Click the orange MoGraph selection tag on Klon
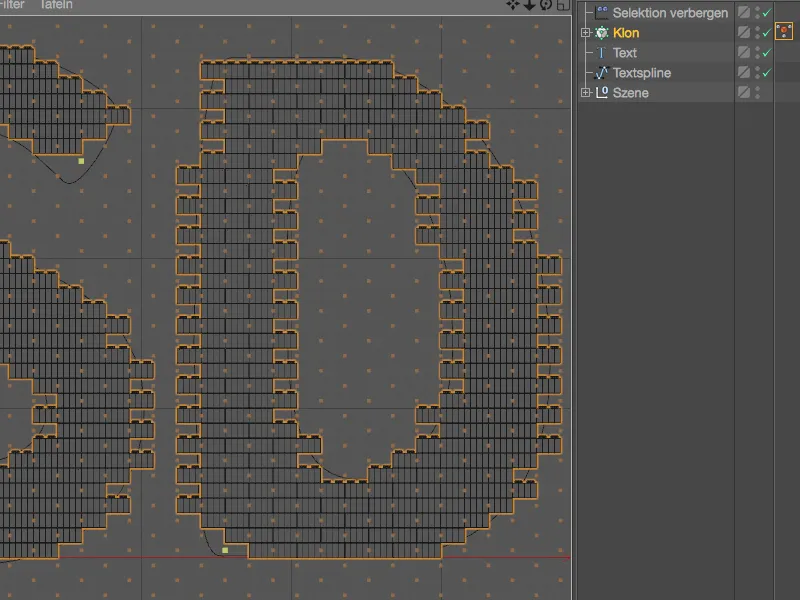 pyautogui.click(x=784, y=31)
